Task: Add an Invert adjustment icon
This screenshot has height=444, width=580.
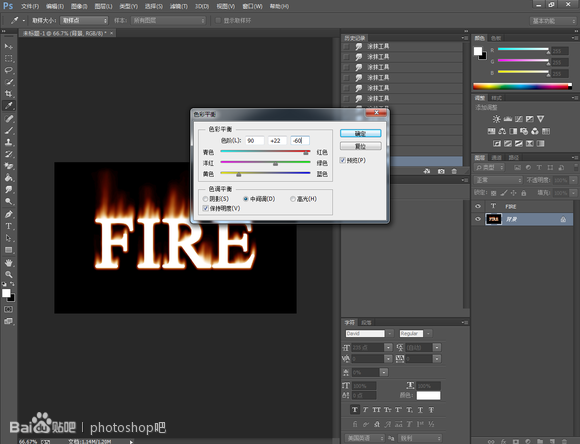Action: 496,143
